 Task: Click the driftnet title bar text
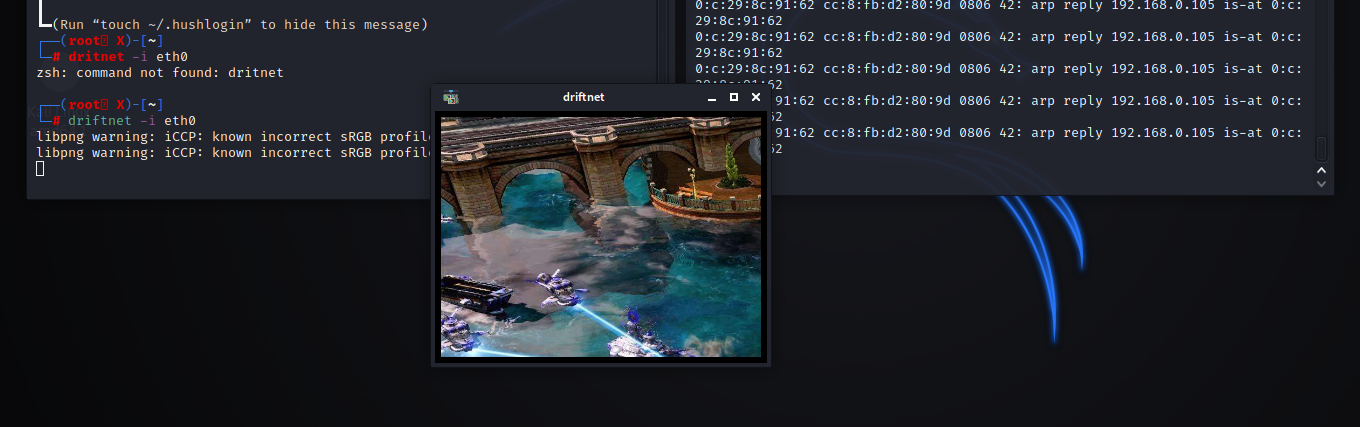click(583, 97)
